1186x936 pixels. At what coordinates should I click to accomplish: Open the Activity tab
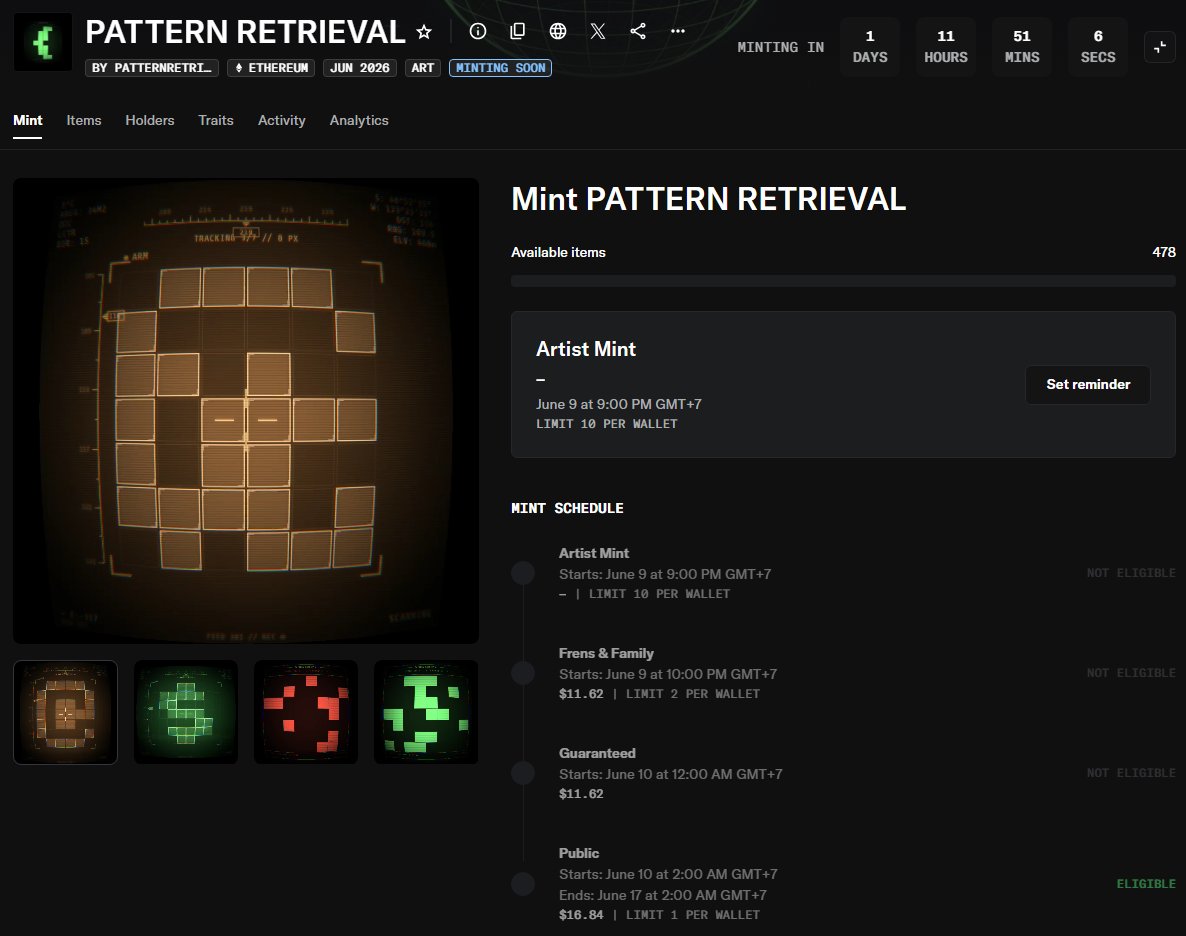(x=281, y=120)
